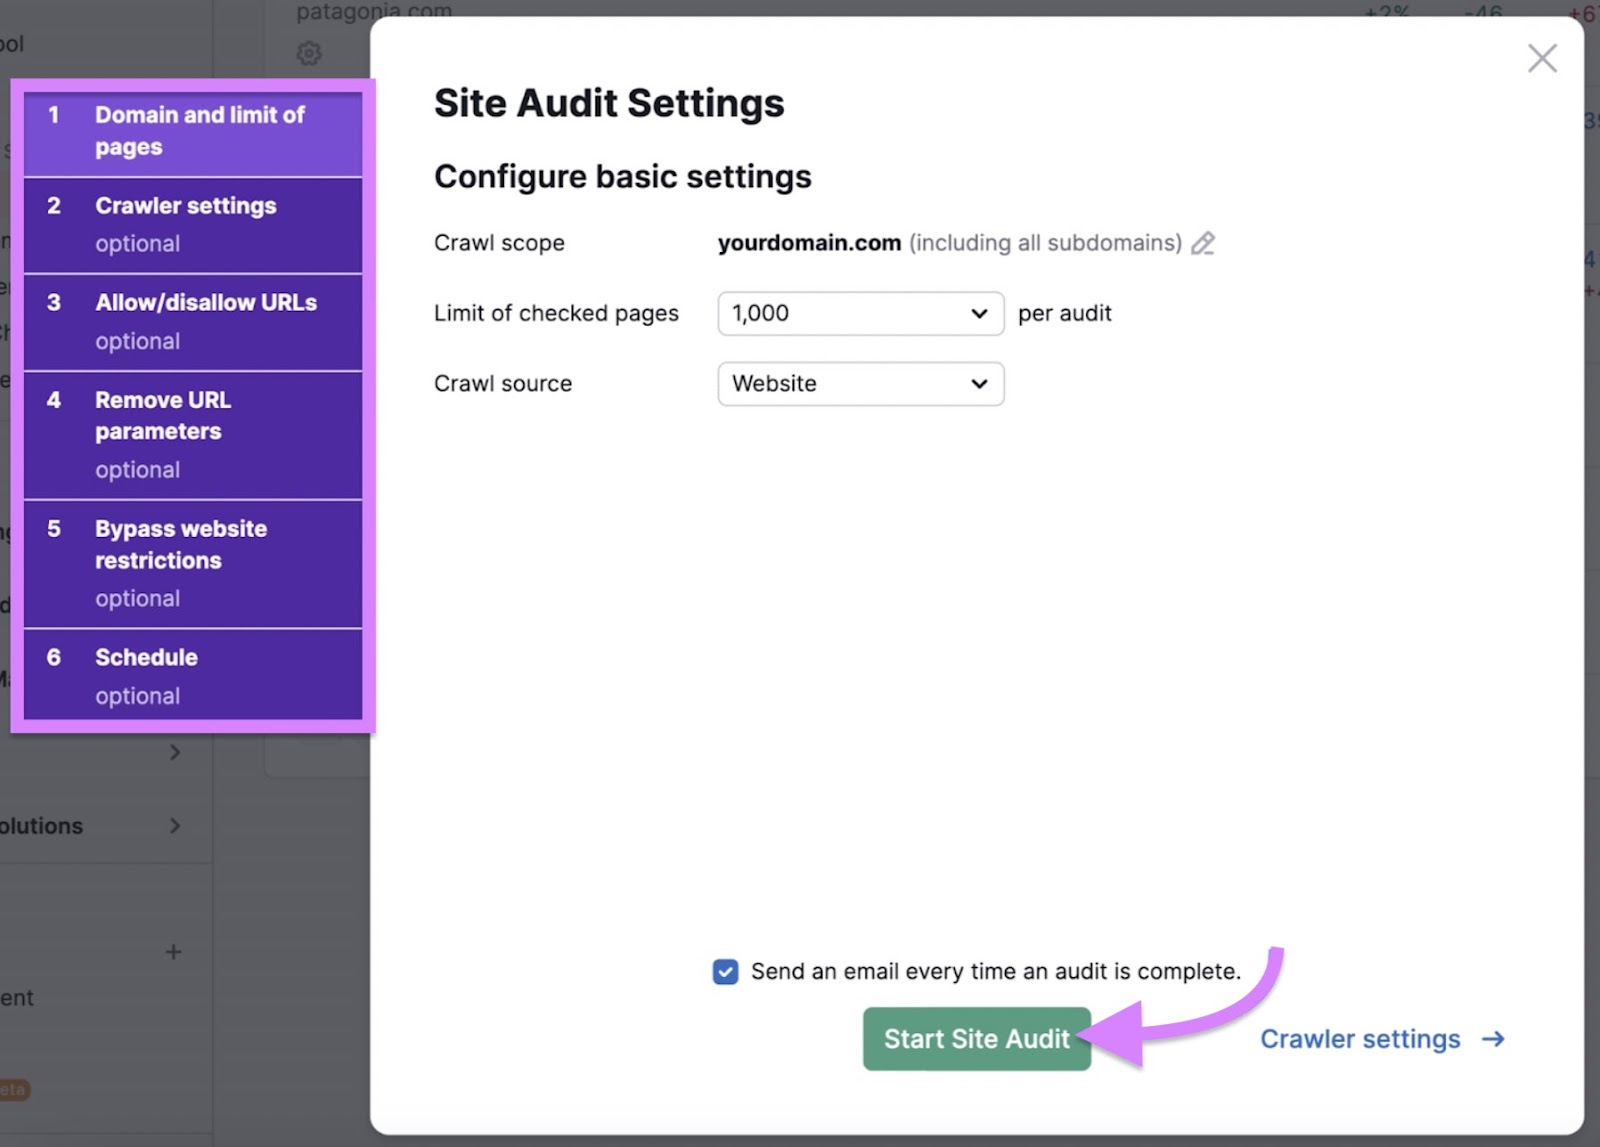Screen dimensions: 1600x1147
Task: Open step 3 'Allow/disallow URLs'
Action: 192,320
